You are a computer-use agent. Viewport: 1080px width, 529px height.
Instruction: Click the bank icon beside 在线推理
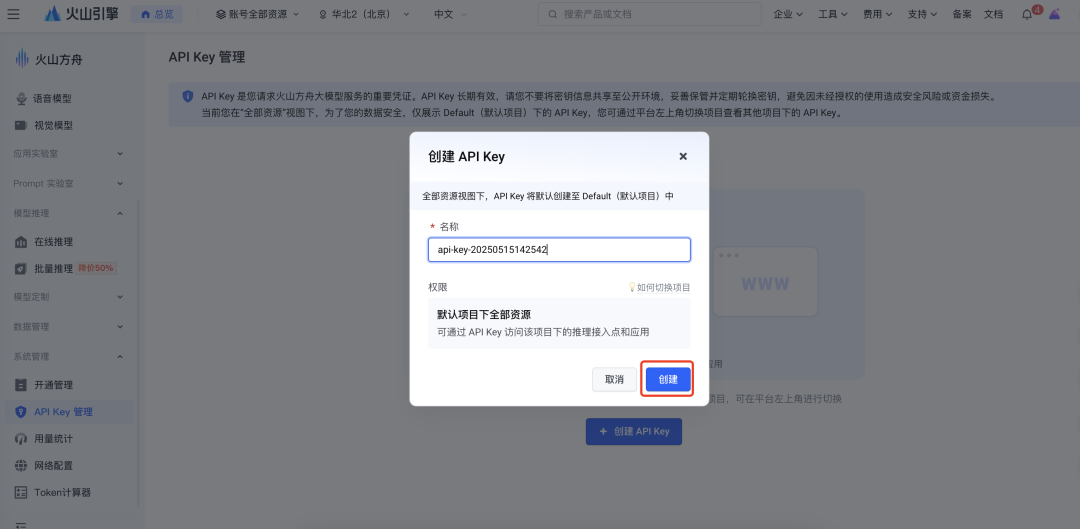(x=21, y=242)
